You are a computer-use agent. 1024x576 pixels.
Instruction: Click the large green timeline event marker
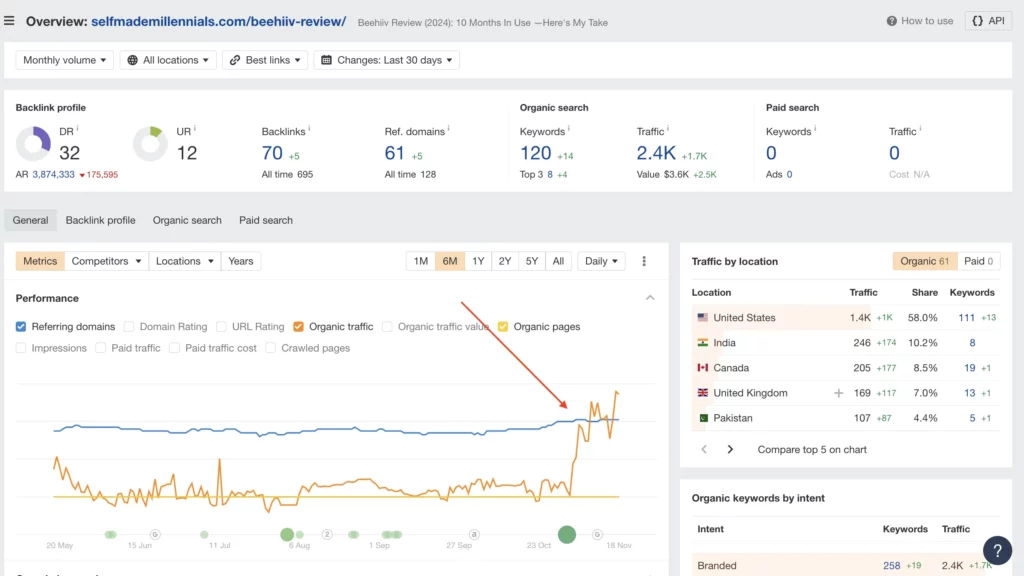(x=567, y=535)
